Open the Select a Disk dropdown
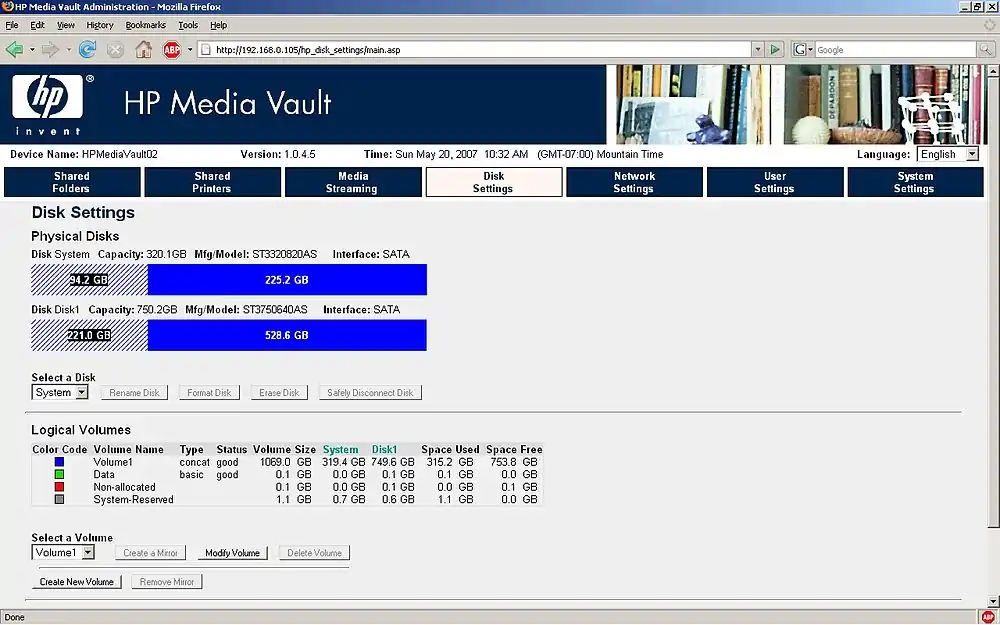 coord(61,393)
